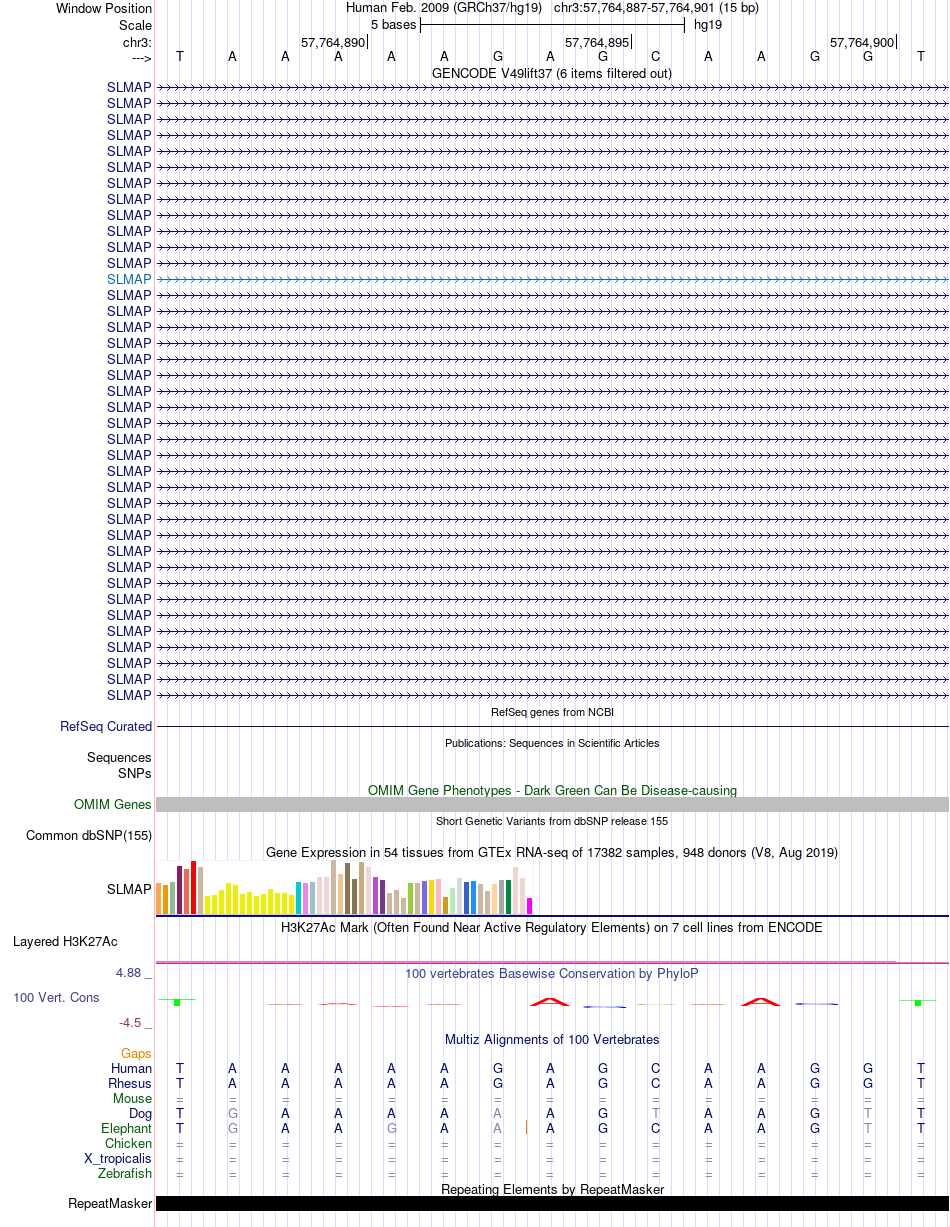Select the Human species row label
This screenshot has width=950, height=1227.
click(131, 1069)
